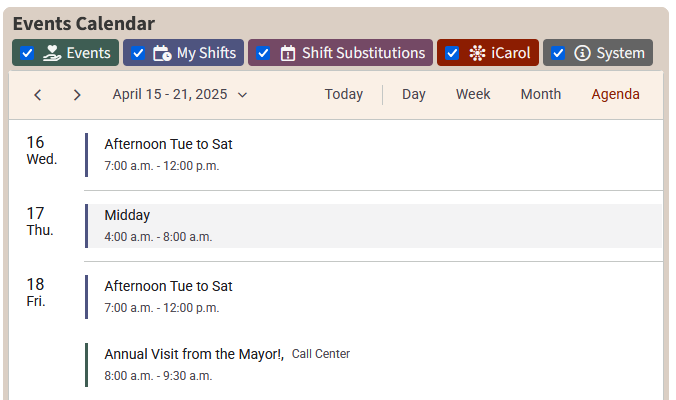Switch to Week view
Viewport: 676px width, 400px height.
tap(473, 95)
